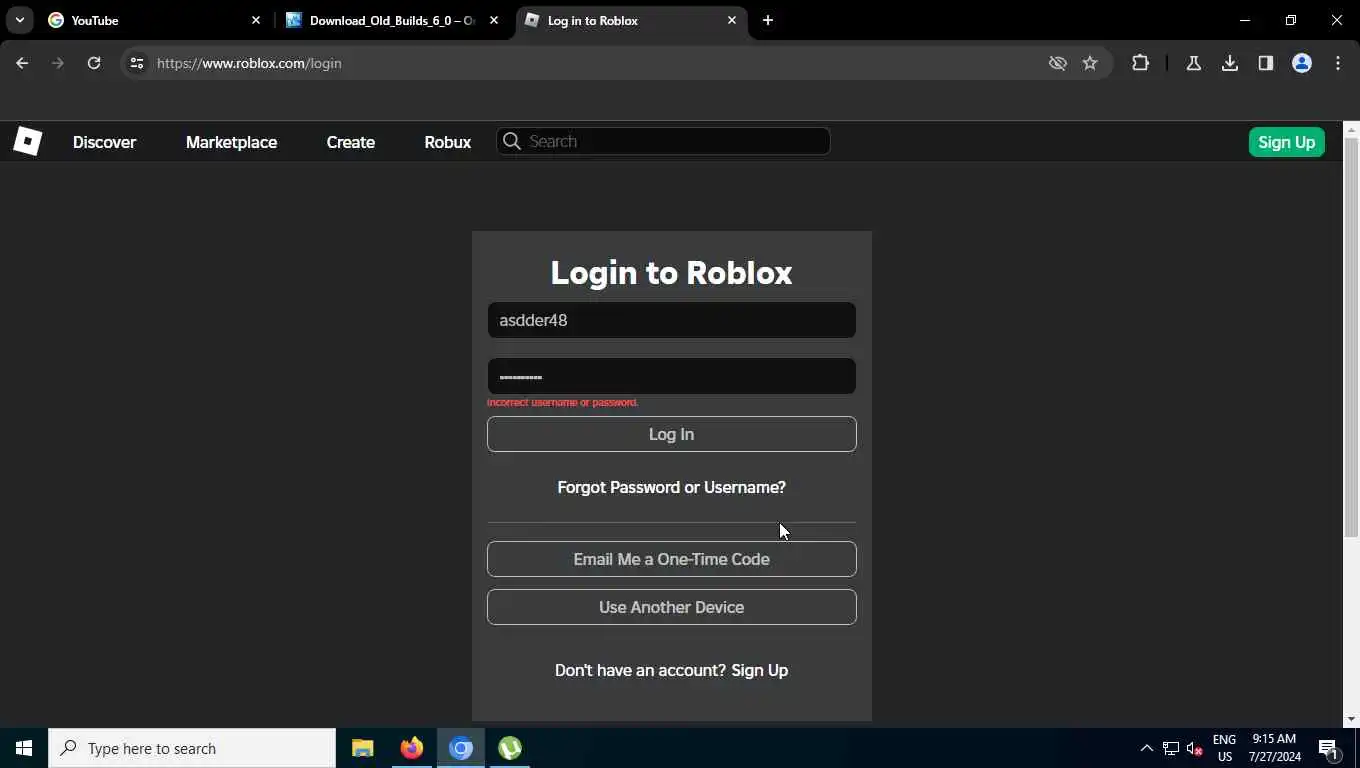The width and height of the screenshot is (1360, 768).
Task: Click the Incorrect username or password message
Action: [x=562, y=402]
